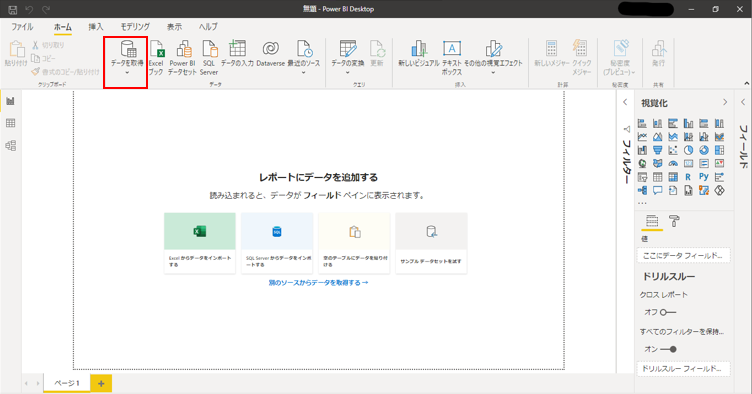The width and height of the screenshot is (752, 394).
Task: Click the ここにデータ フィールド well
Action: coord(683,255)
